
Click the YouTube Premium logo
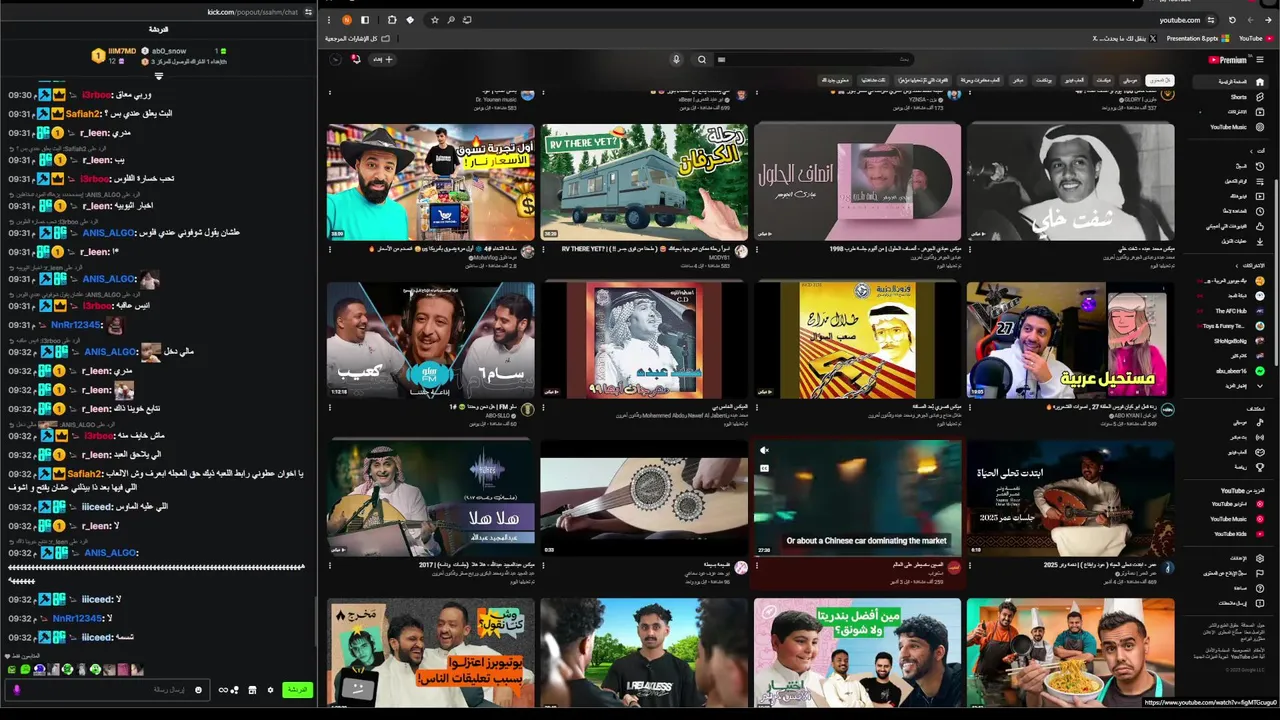[x=1228, y=60]
